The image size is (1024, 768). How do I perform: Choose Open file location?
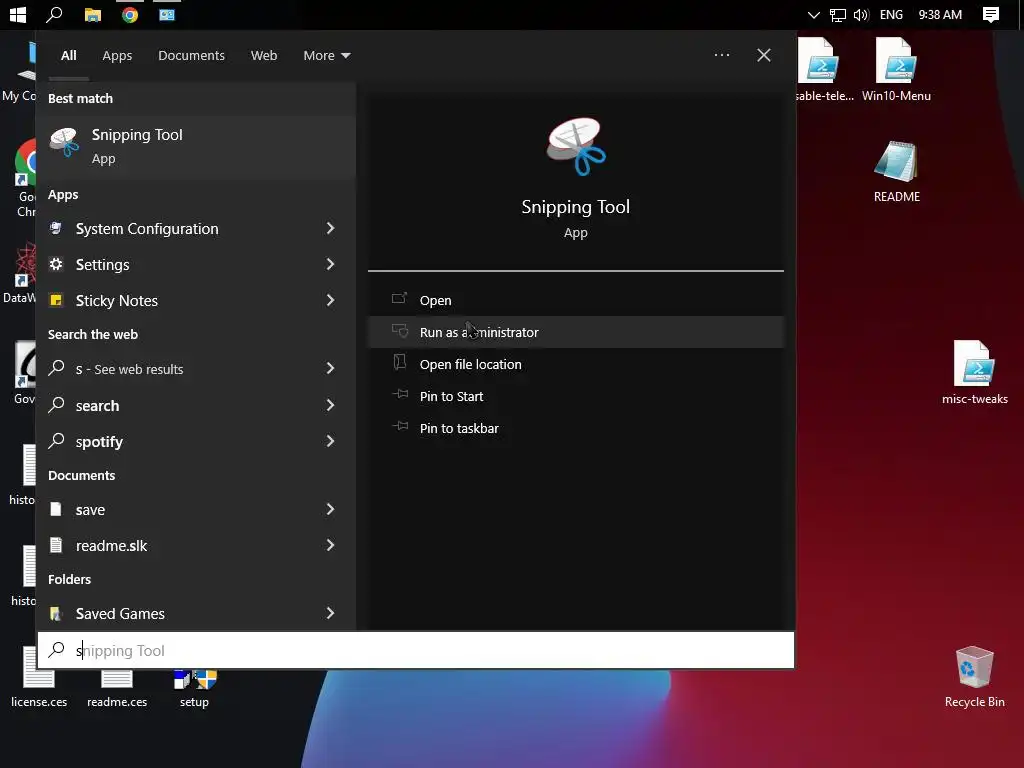point(575,364)
